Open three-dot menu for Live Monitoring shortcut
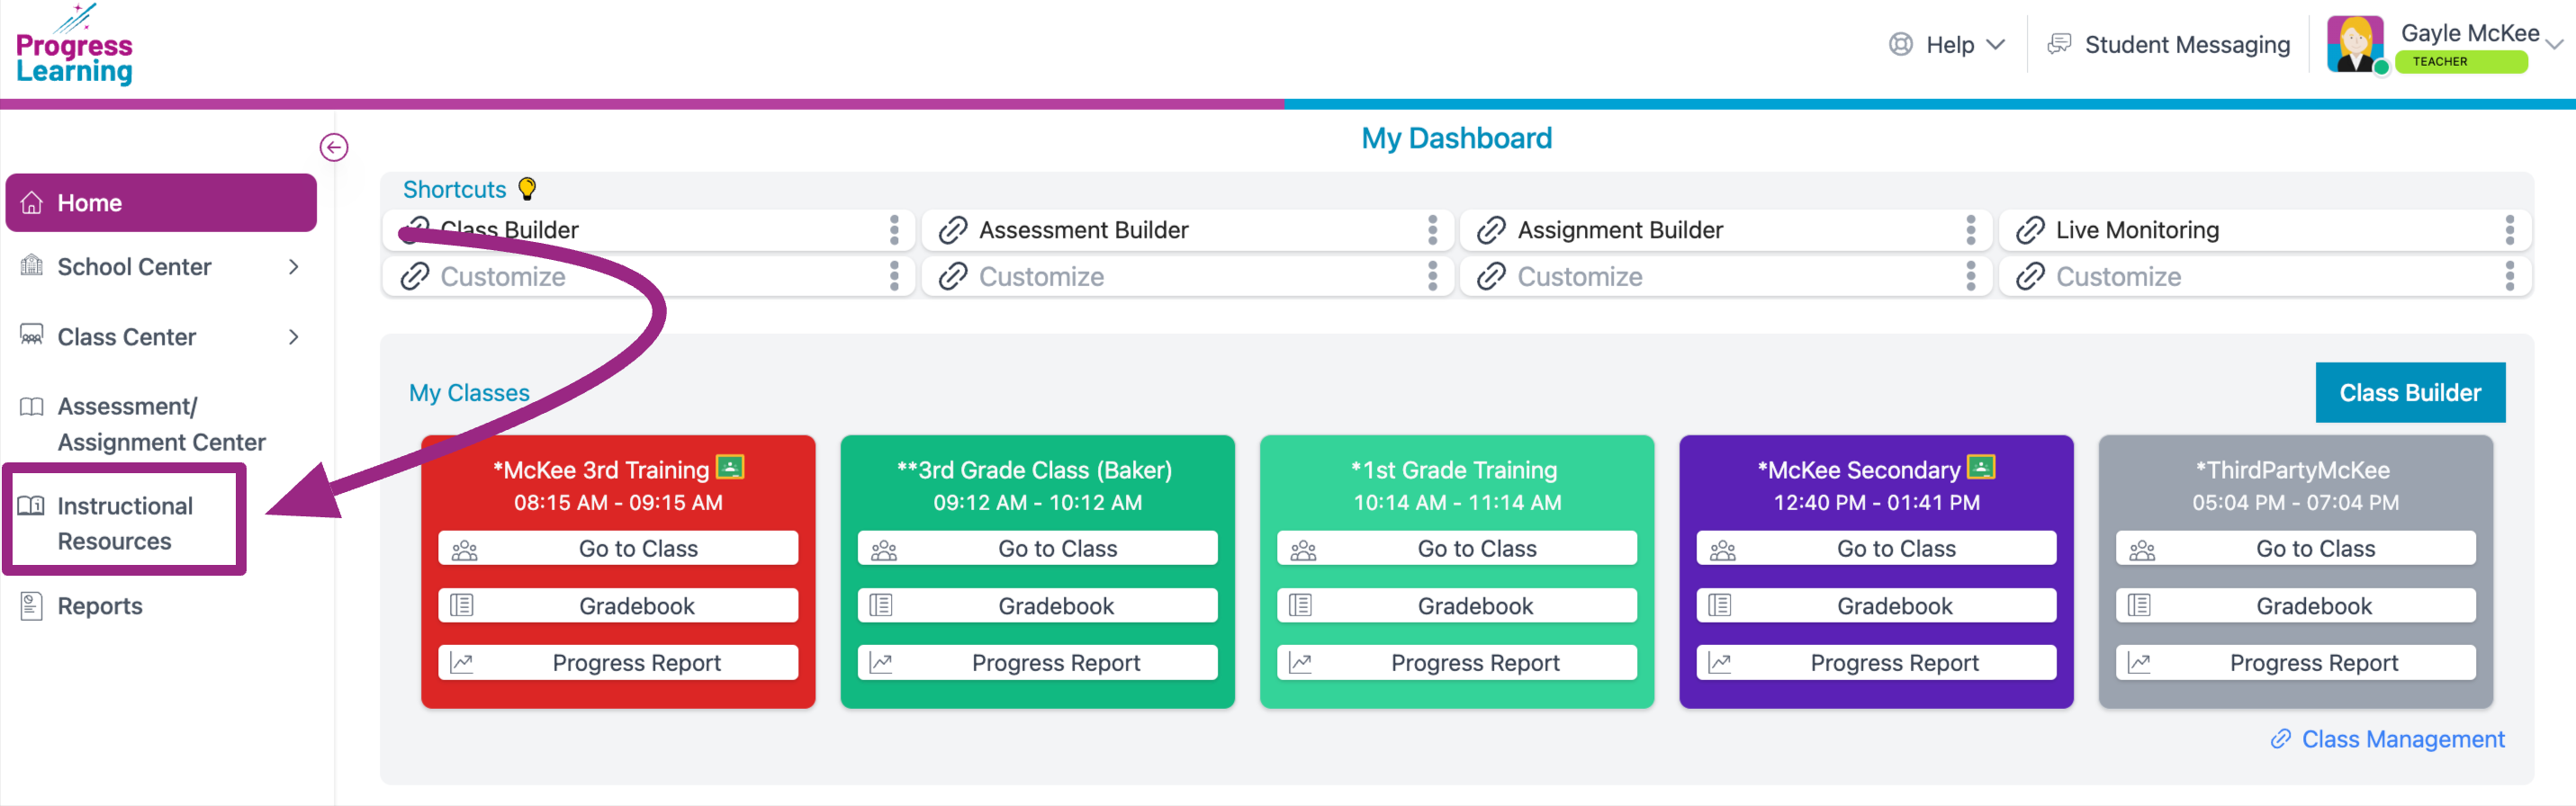The width and height of the screenshot is (2576, 806). [x=2509, y=230]
